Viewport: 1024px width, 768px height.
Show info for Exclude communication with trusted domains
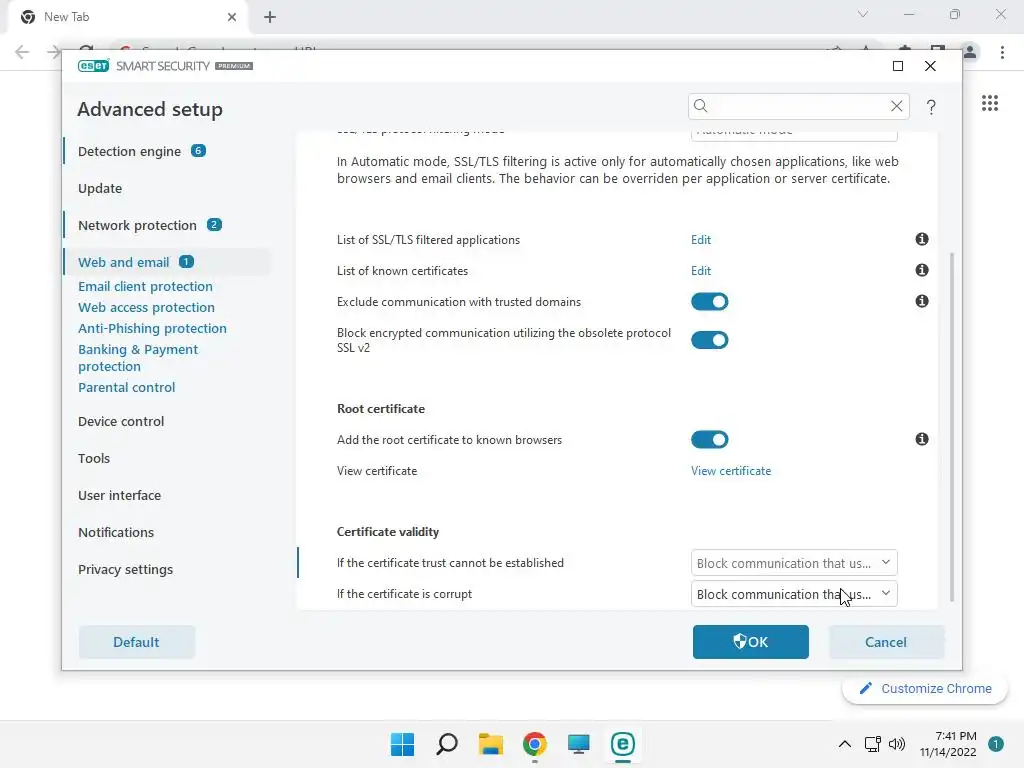pyautogui.click(x=921, y=301)
